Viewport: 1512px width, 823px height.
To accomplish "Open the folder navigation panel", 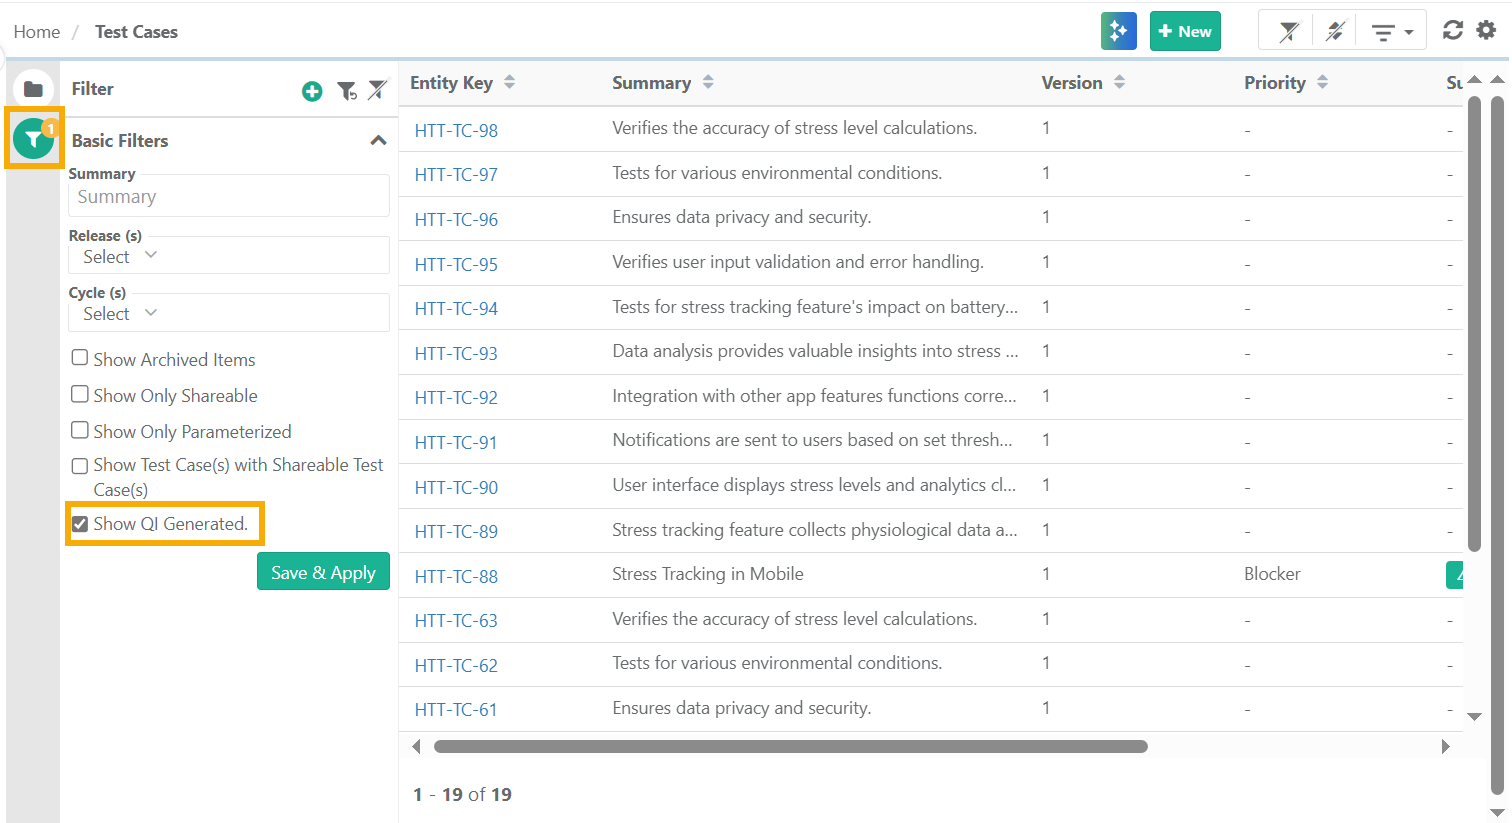I will pyautogui.click(x=34, y=89).
